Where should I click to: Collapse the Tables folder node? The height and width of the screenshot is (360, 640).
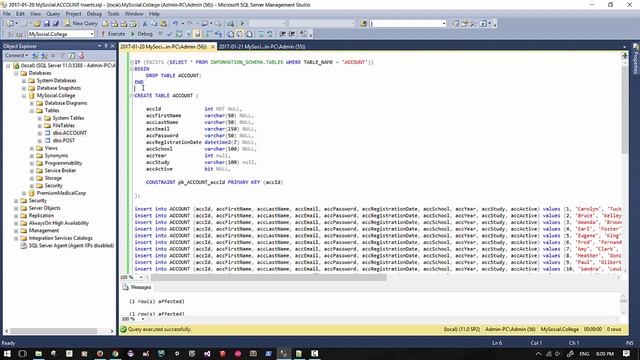coord(32,111)
